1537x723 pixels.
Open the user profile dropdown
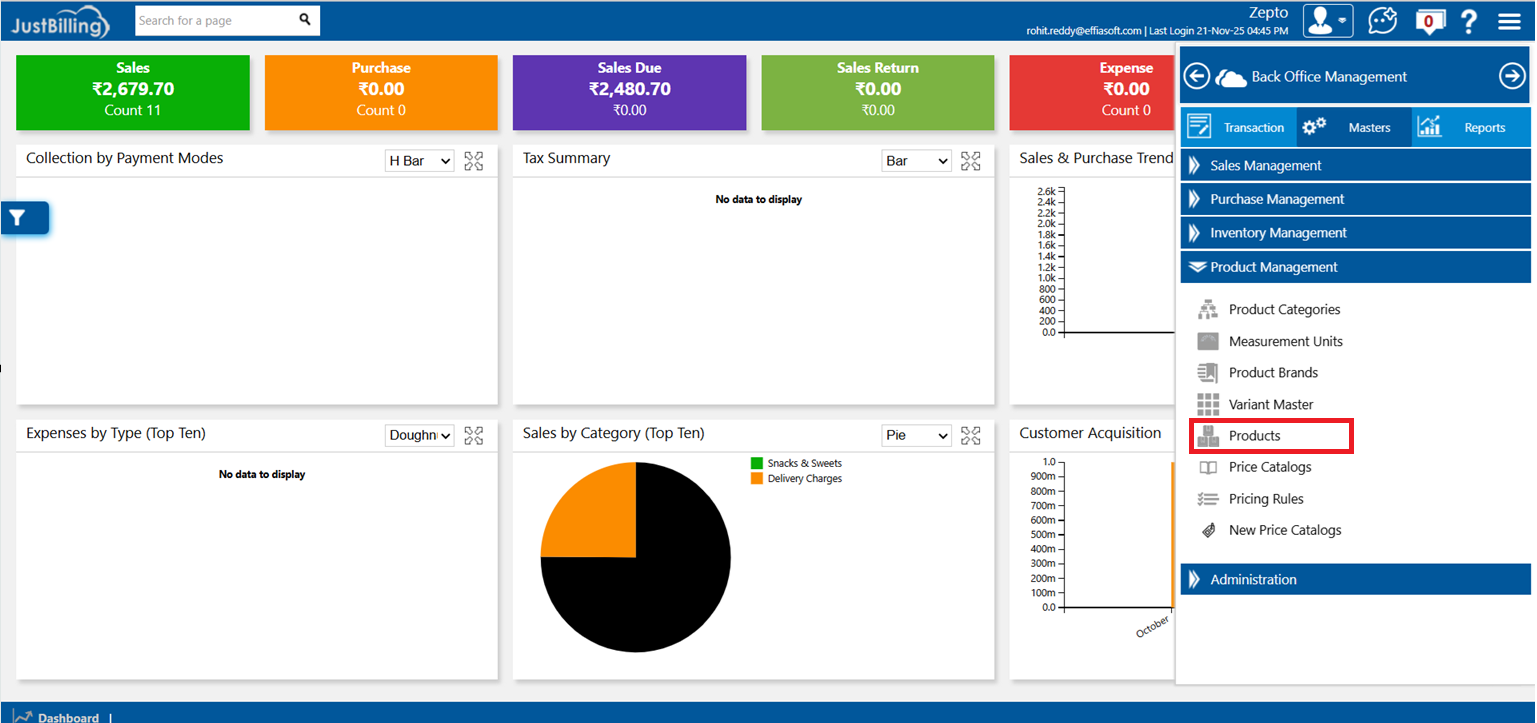tap(1327, 21)
